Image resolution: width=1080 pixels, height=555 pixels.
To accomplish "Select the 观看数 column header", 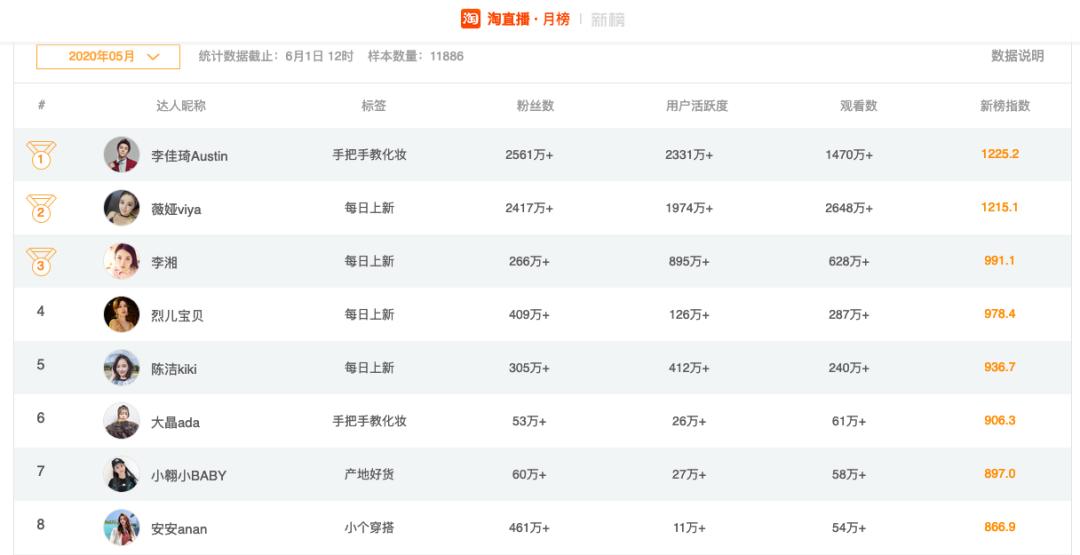I will tap(858, 106).
